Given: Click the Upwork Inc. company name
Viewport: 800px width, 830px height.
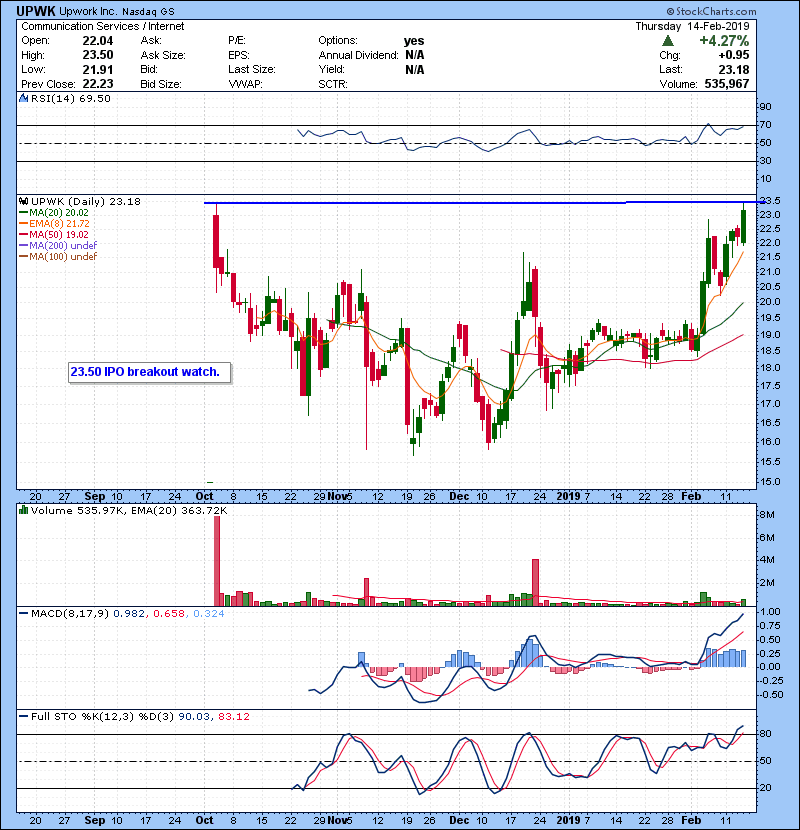Looking at the screenshot, I should coord(87,11).
